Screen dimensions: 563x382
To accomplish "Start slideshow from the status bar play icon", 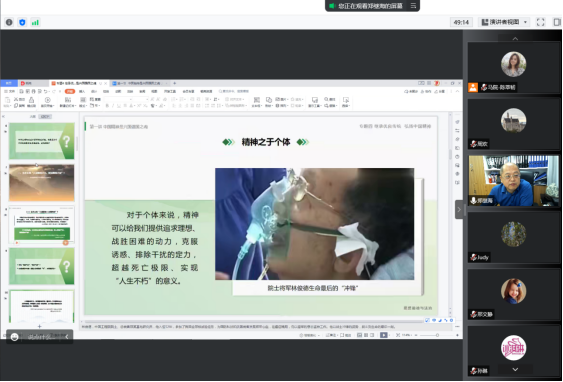I will coord(383,335).
